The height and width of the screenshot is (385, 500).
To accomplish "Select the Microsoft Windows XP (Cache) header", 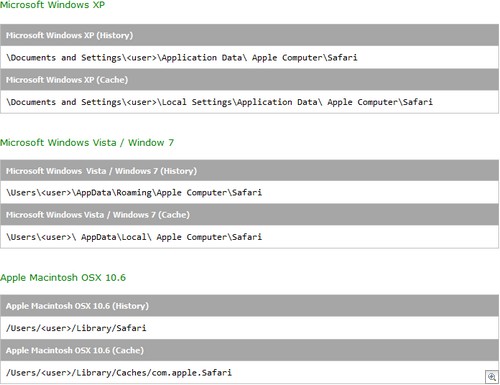I will tap(249, 80).
